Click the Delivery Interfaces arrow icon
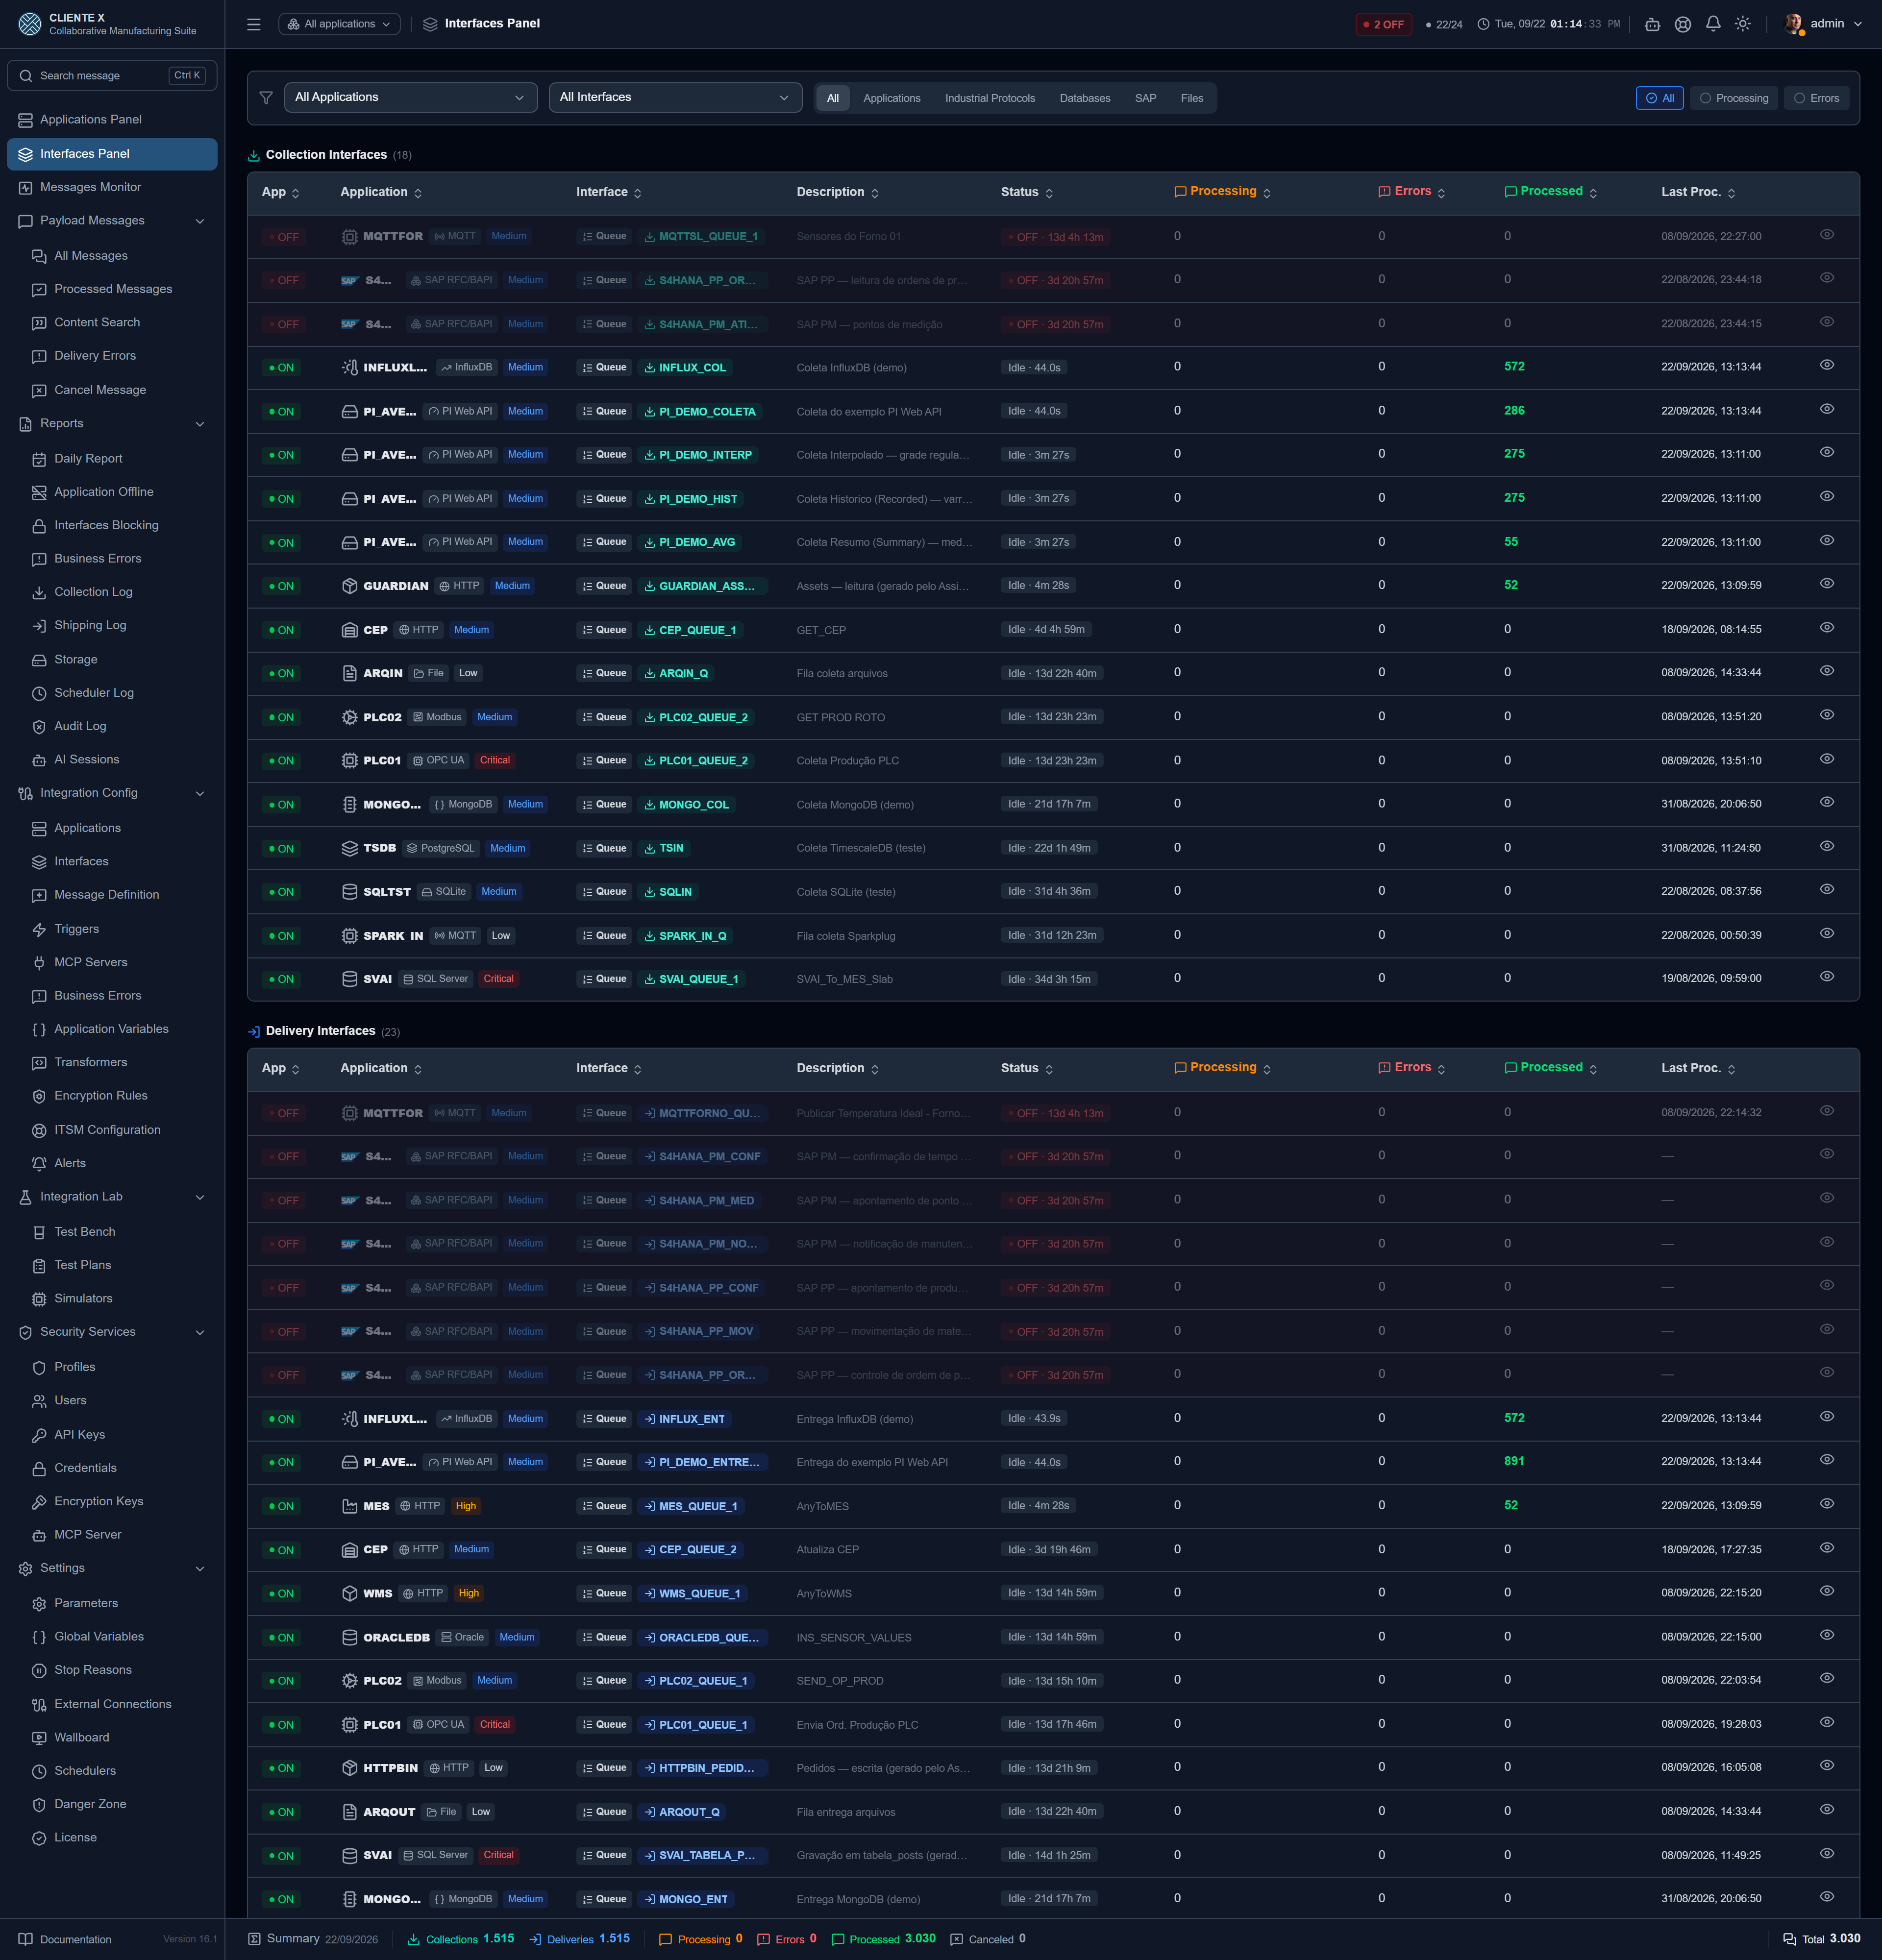The height and width of the screenshot is (1960, 1882). 254,1031
